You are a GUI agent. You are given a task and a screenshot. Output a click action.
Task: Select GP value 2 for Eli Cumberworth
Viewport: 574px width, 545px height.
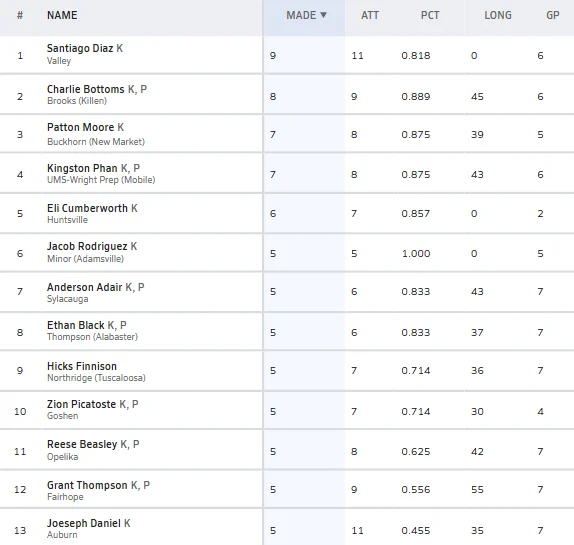pos(540,214)
